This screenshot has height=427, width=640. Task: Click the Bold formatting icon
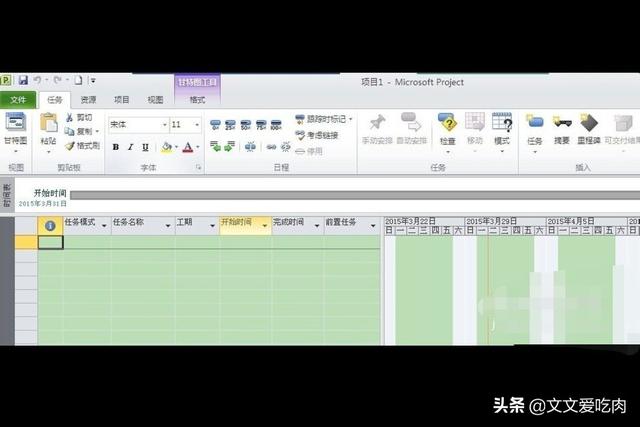[116, 147]
